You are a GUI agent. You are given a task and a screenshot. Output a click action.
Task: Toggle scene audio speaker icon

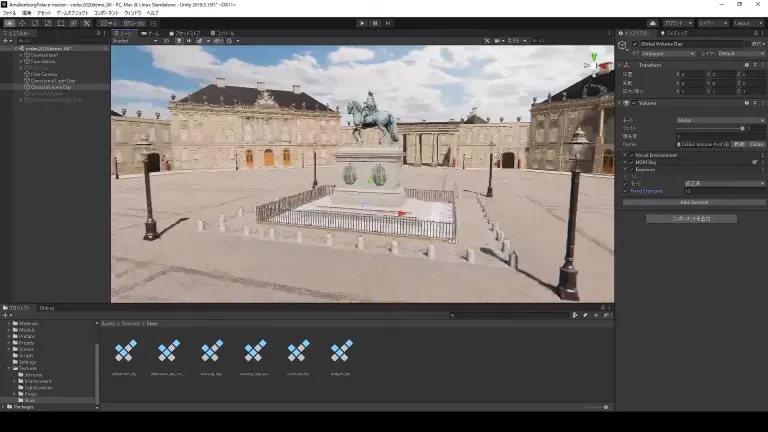189,41
